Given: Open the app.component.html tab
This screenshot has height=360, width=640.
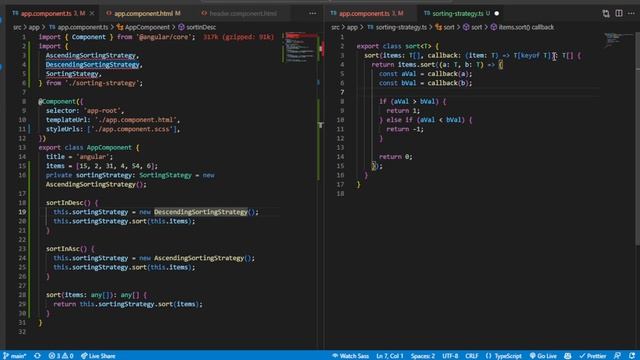Looking at the screenshot, I should click(143, 13).
